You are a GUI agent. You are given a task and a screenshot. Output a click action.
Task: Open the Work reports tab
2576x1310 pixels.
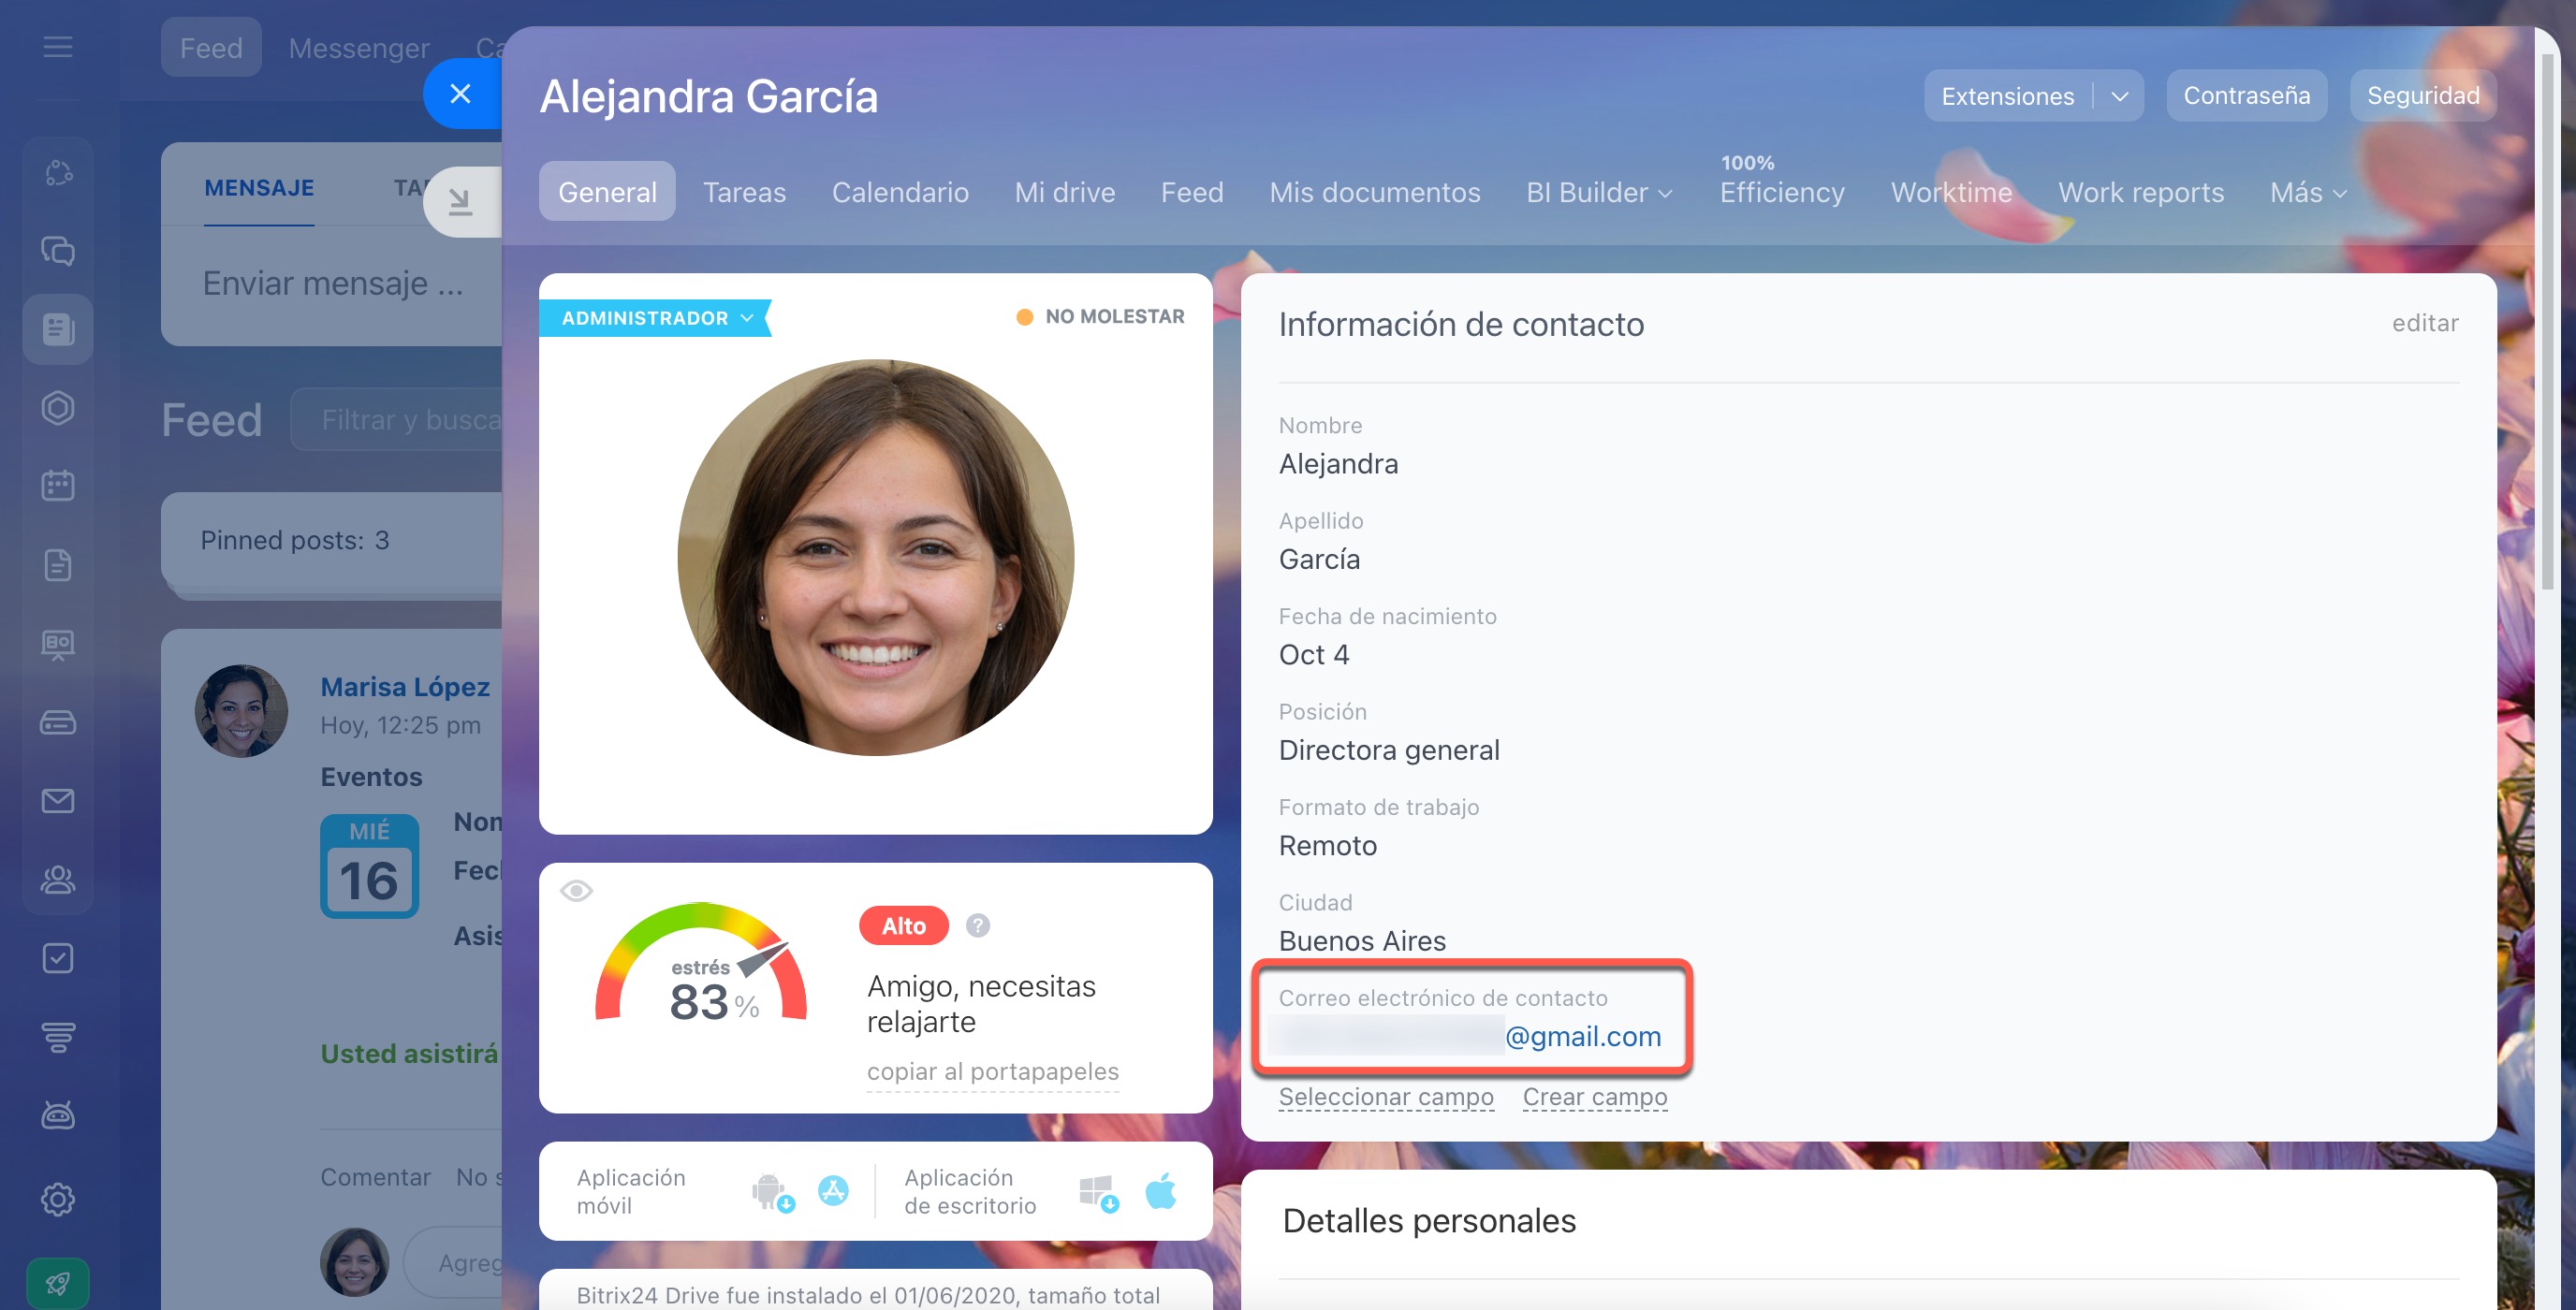point(2141,192)
